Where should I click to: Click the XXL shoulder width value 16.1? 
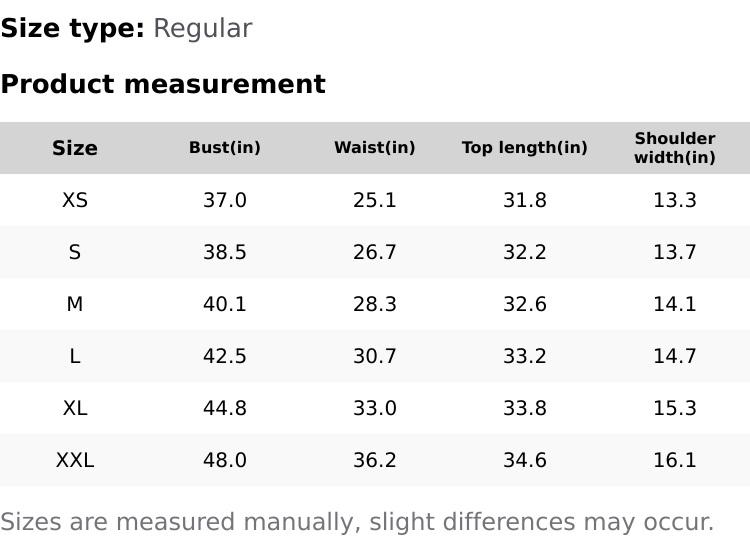click(x=675, y=460)
